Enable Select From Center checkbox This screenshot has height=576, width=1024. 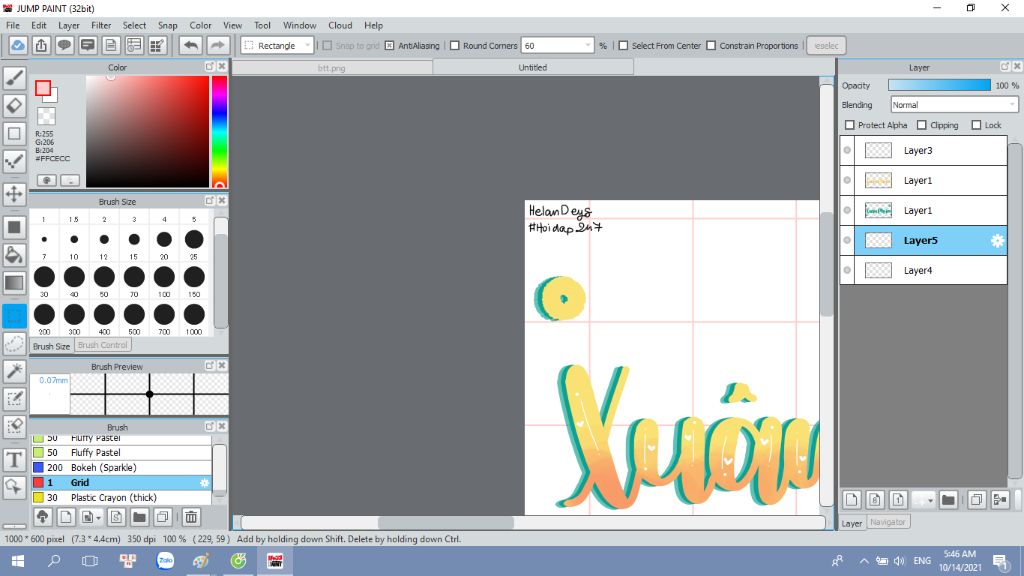pyautogui.click(x=623, y=46)
